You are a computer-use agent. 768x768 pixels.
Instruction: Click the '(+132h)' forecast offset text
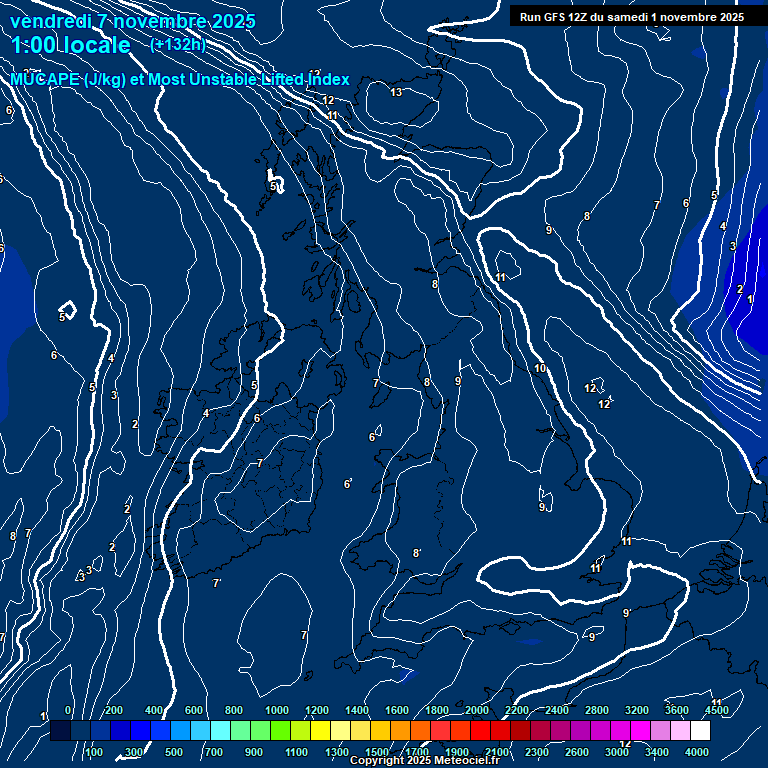coord(178,45)
